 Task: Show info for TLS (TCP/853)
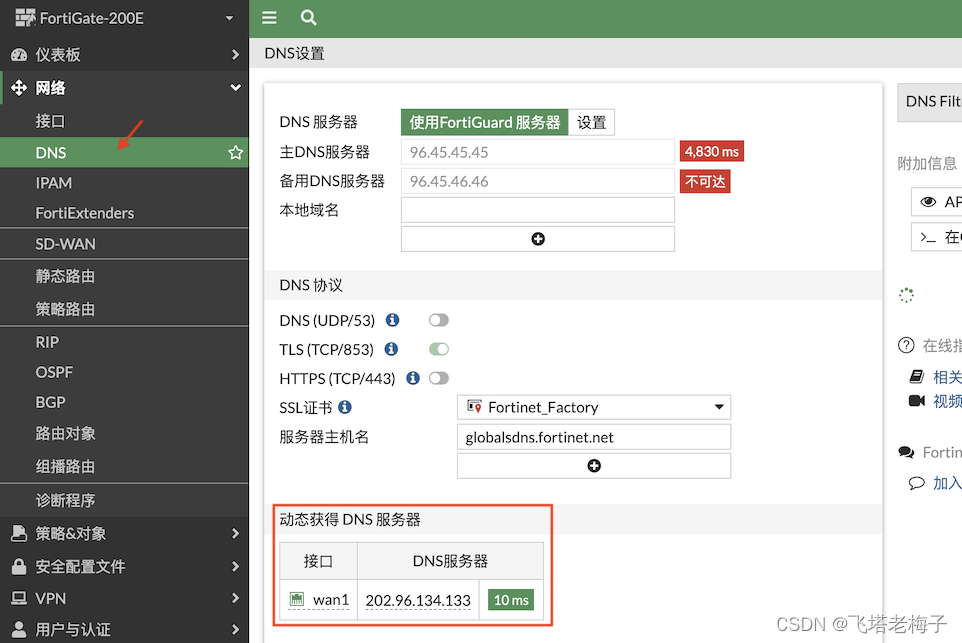(391, 349)
